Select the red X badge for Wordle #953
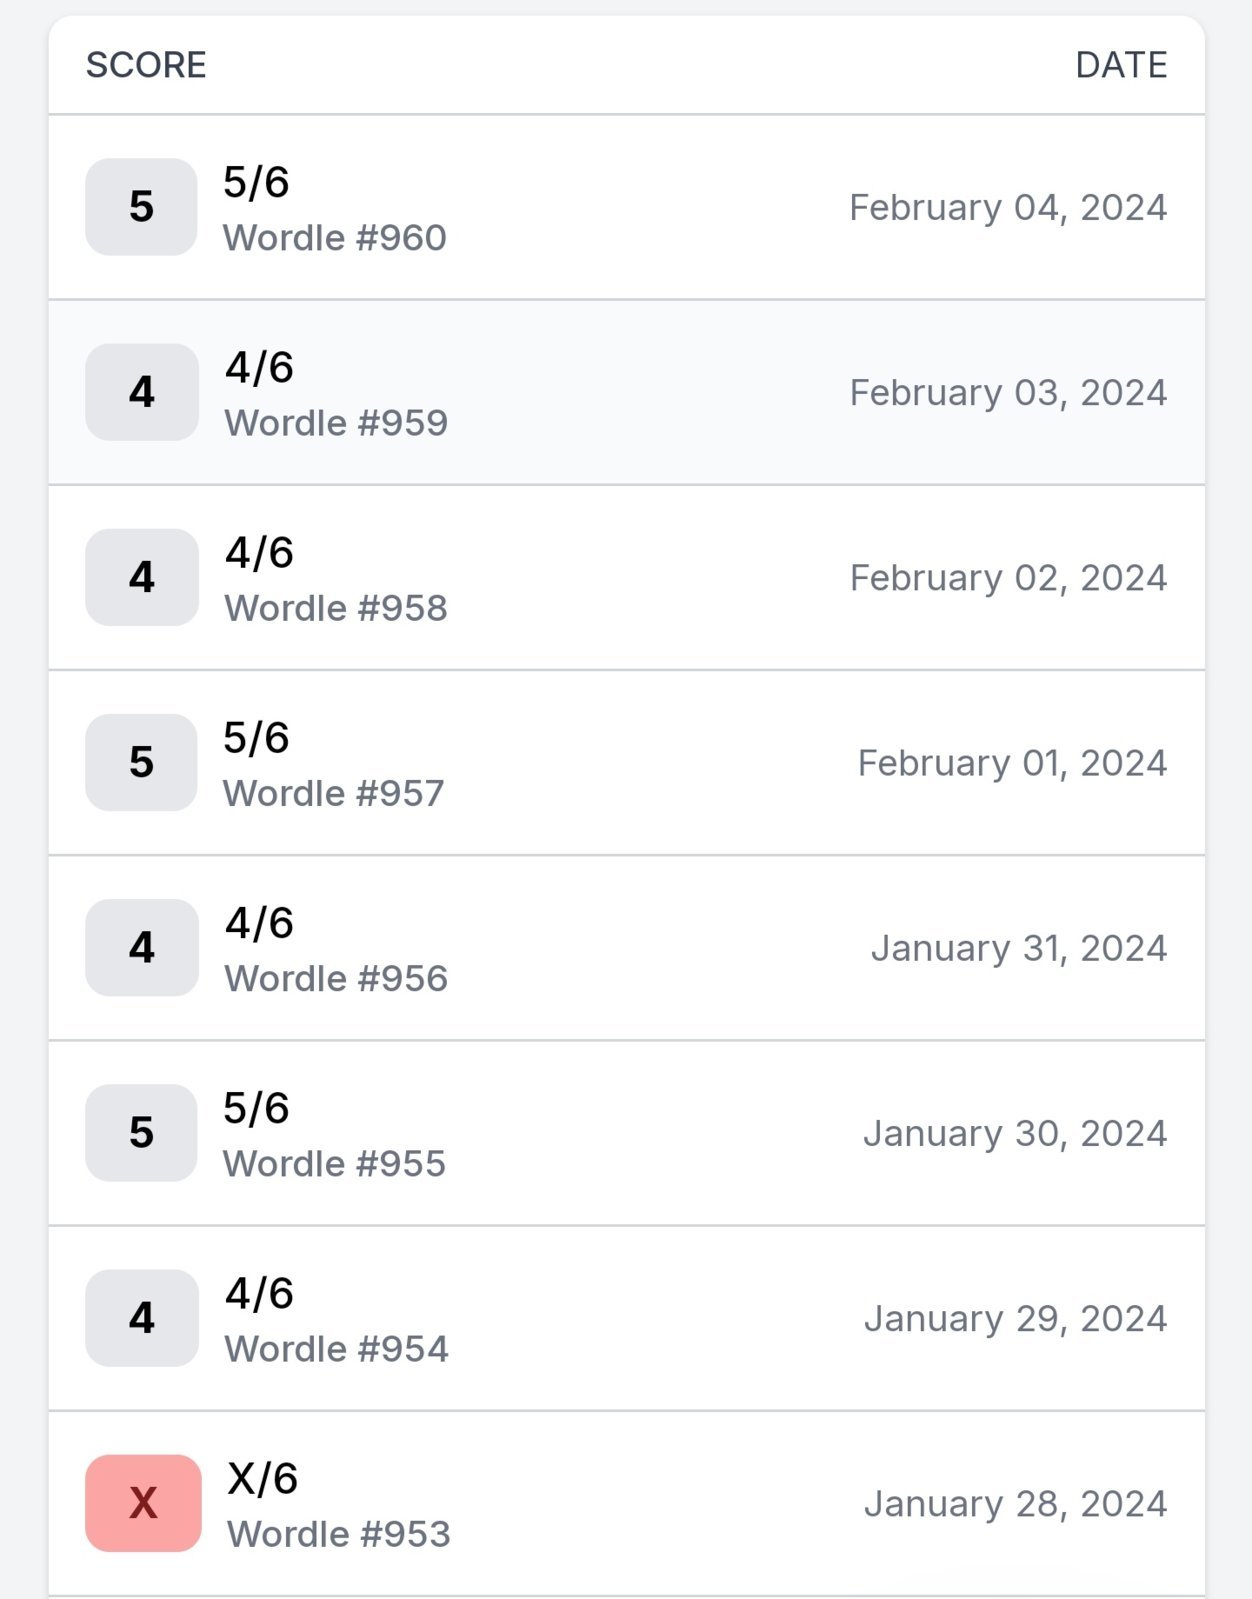Viewport: 1252px width, 1599px height. tap(143, 1503)
